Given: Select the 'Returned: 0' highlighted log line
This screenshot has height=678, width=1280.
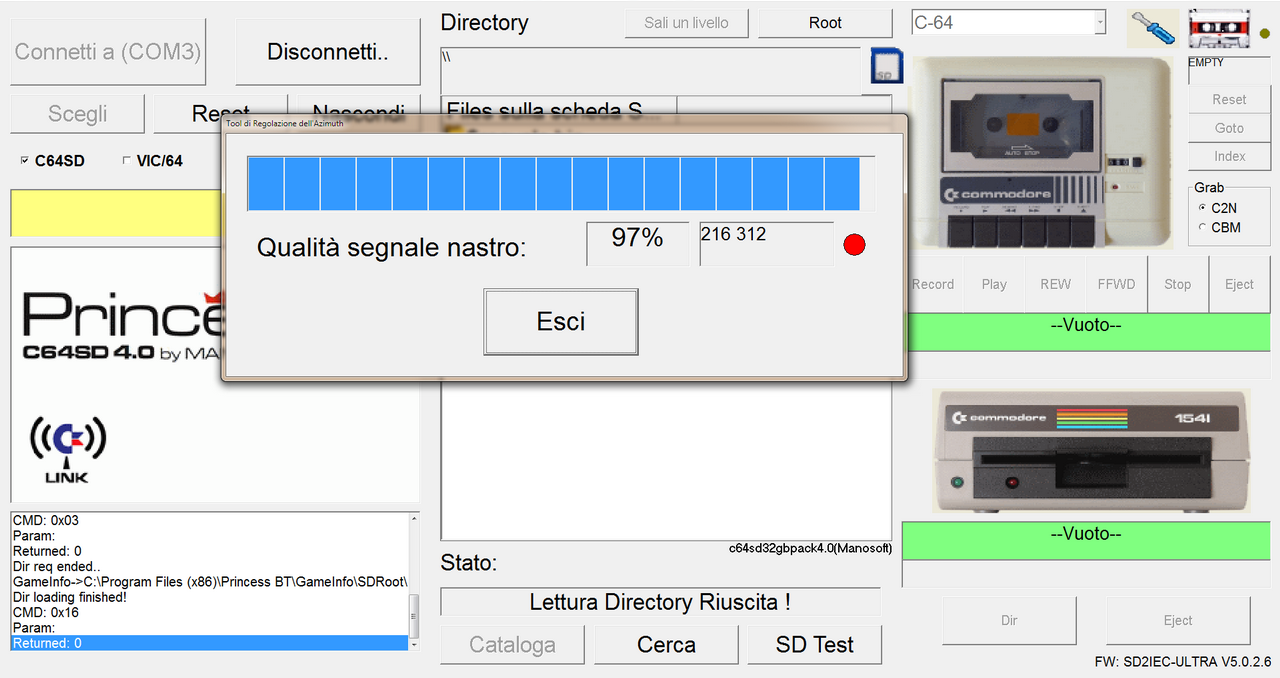Looking at the screenshot, I should [x=209, y=643].
